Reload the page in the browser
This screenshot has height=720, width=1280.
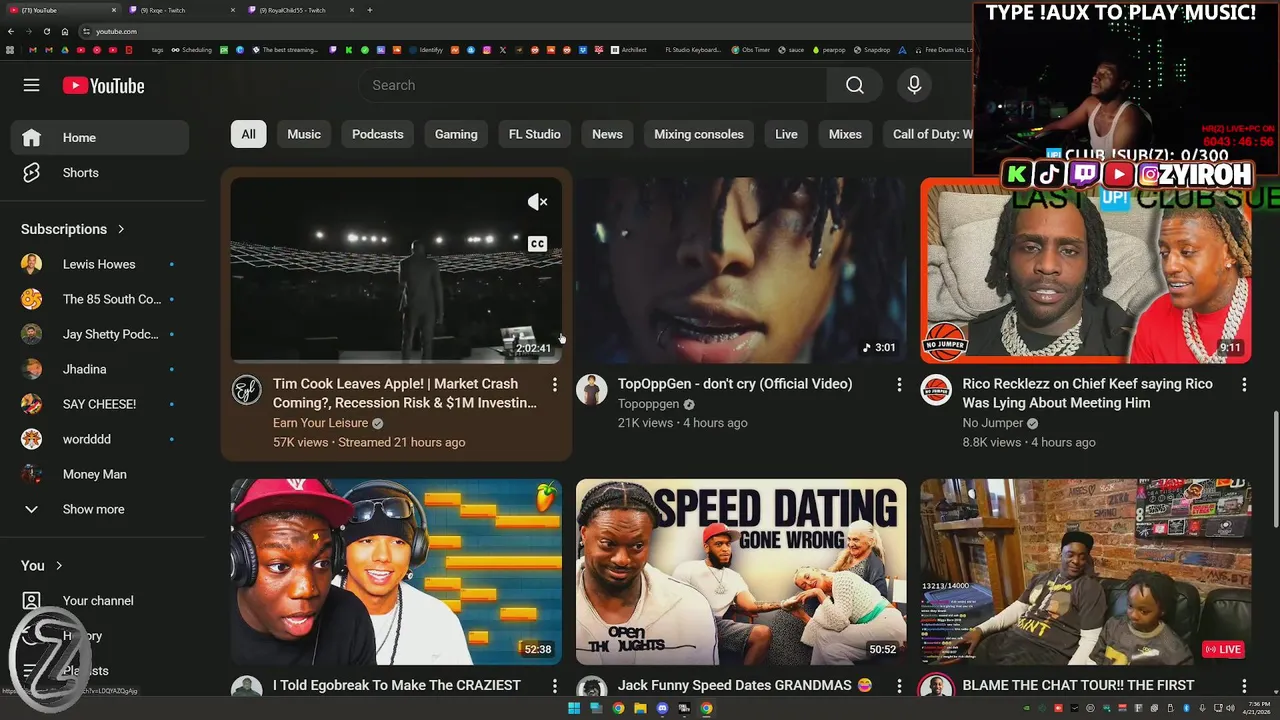(x=46, y=31)
